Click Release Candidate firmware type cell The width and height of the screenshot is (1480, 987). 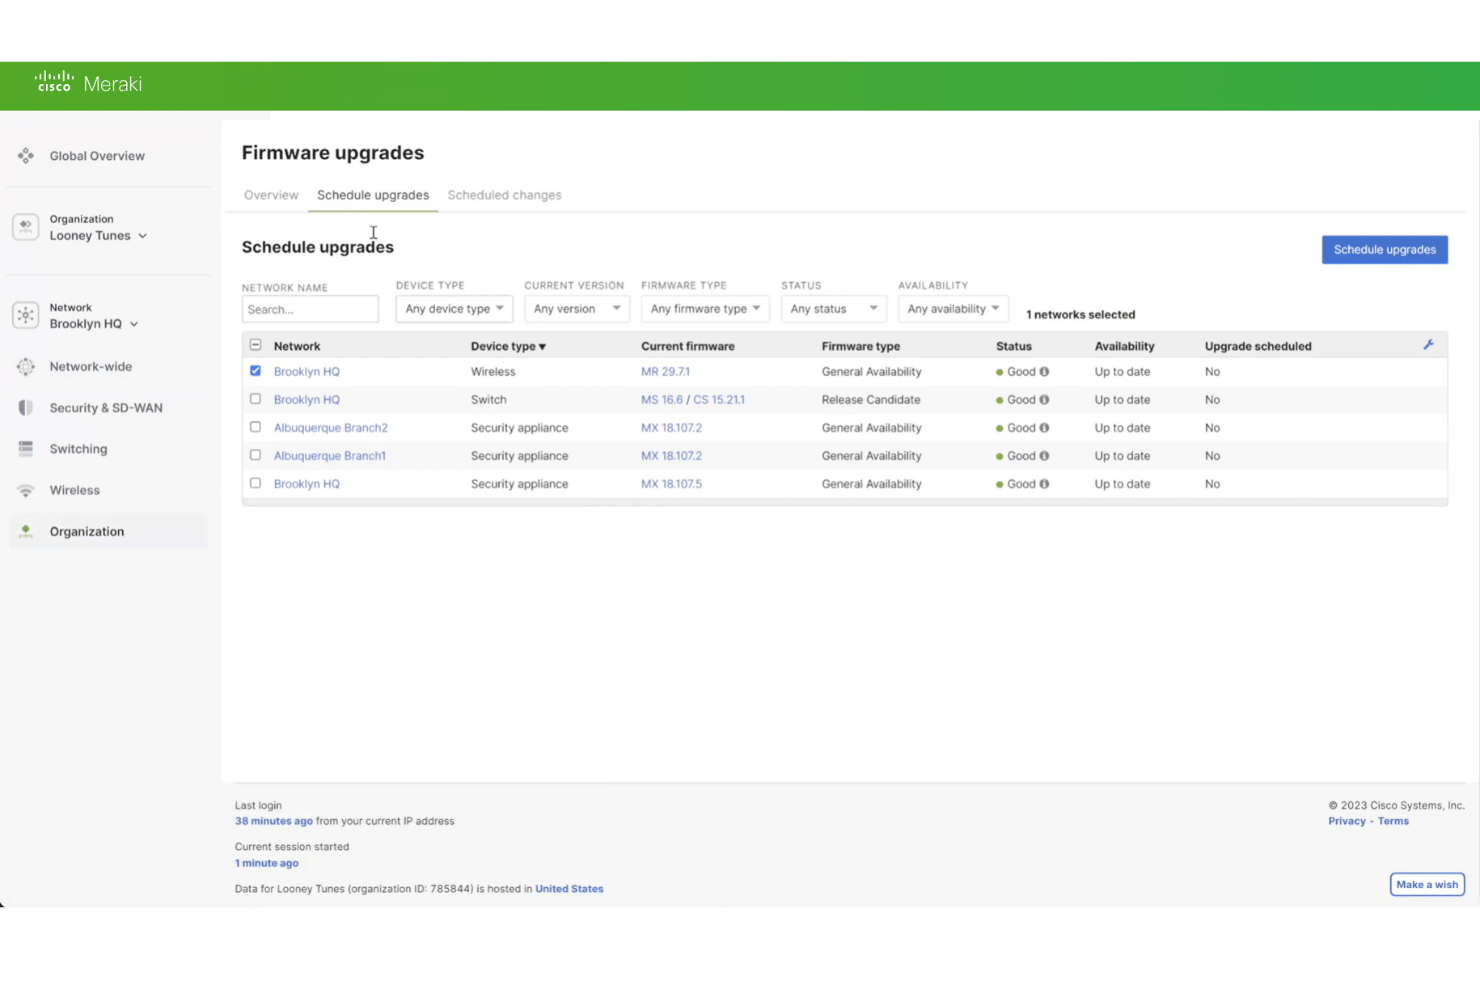click(x=871, y=399)
